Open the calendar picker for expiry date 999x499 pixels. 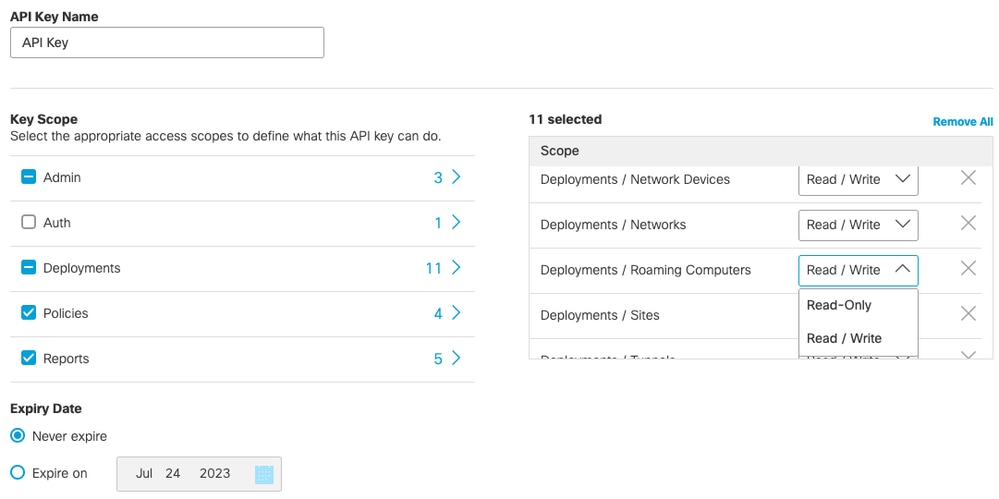[264, 474]
